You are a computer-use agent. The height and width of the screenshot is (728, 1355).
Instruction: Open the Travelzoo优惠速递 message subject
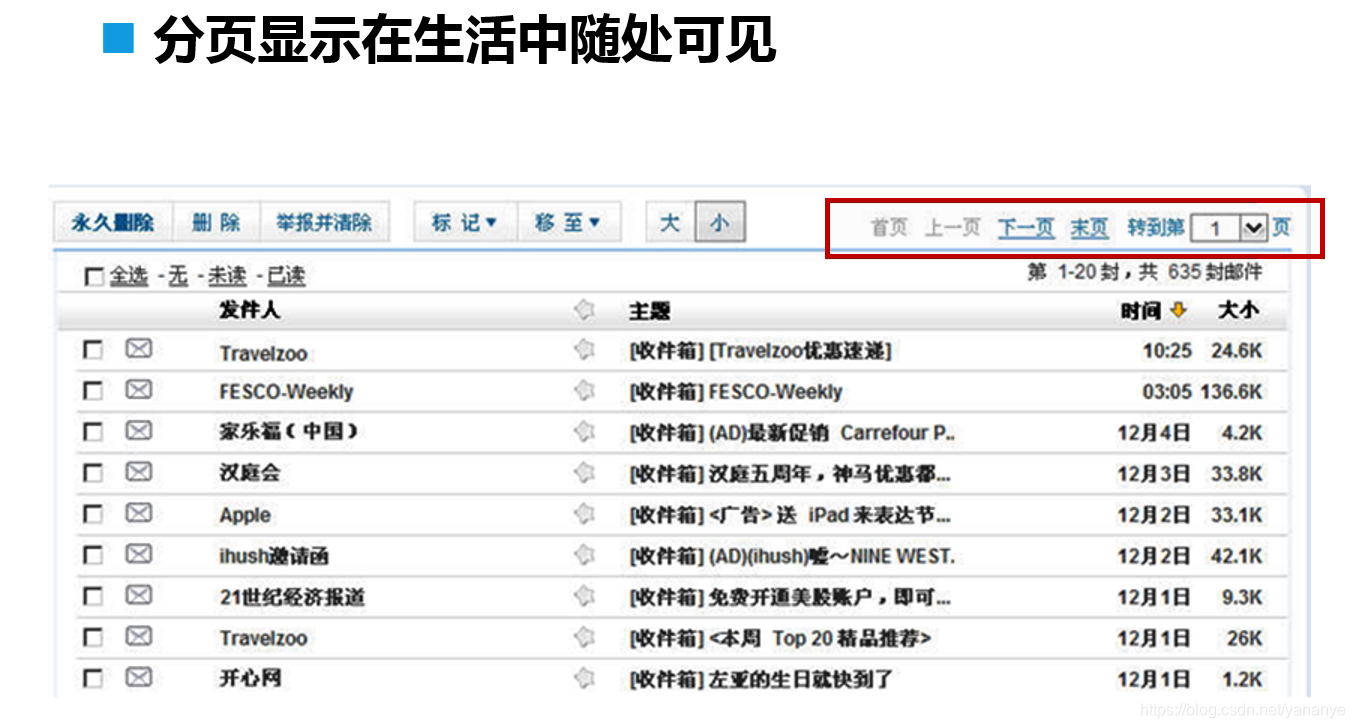click(760, 351)
